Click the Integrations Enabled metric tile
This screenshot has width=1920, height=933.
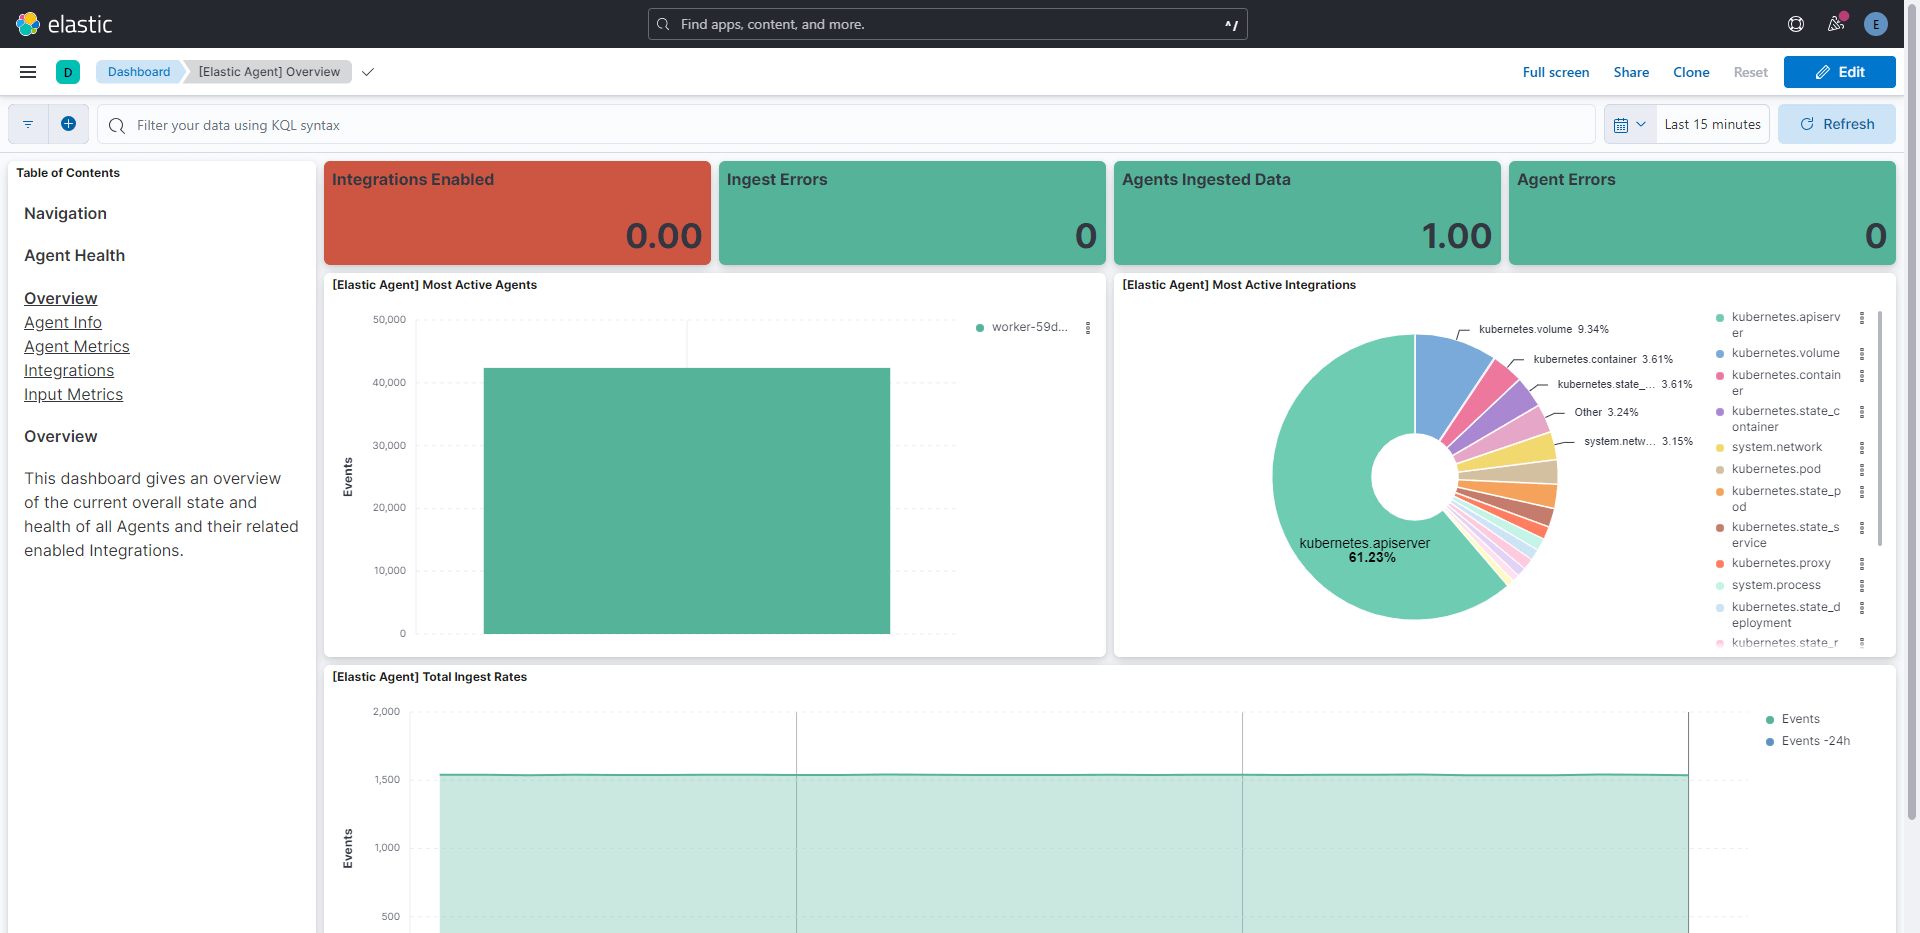pyautogui.click(x=517, y=213)
